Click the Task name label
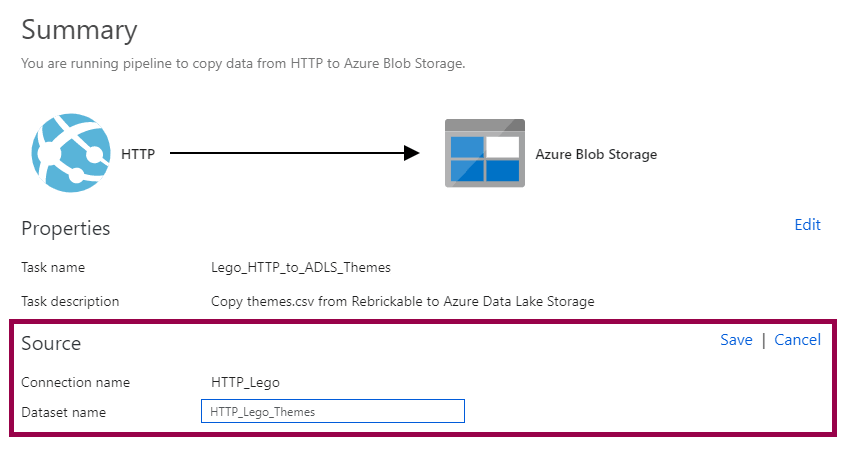Screen dimensions: 850x450 pos(53,268)
